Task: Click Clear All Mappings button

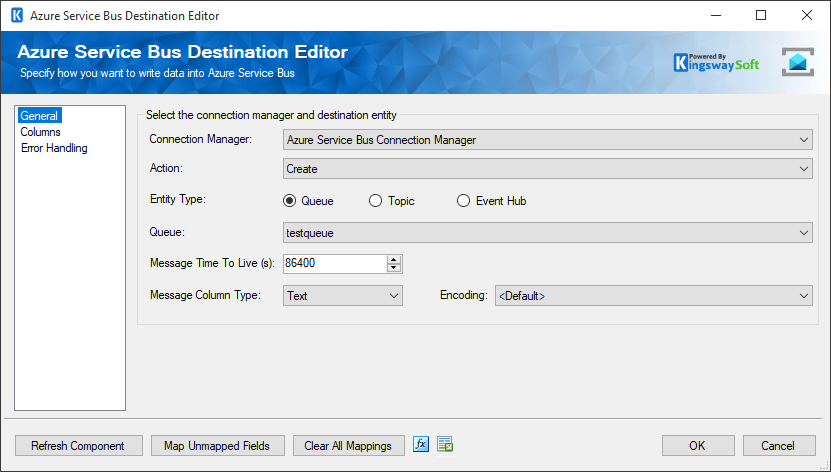Action: click(348, 446)
